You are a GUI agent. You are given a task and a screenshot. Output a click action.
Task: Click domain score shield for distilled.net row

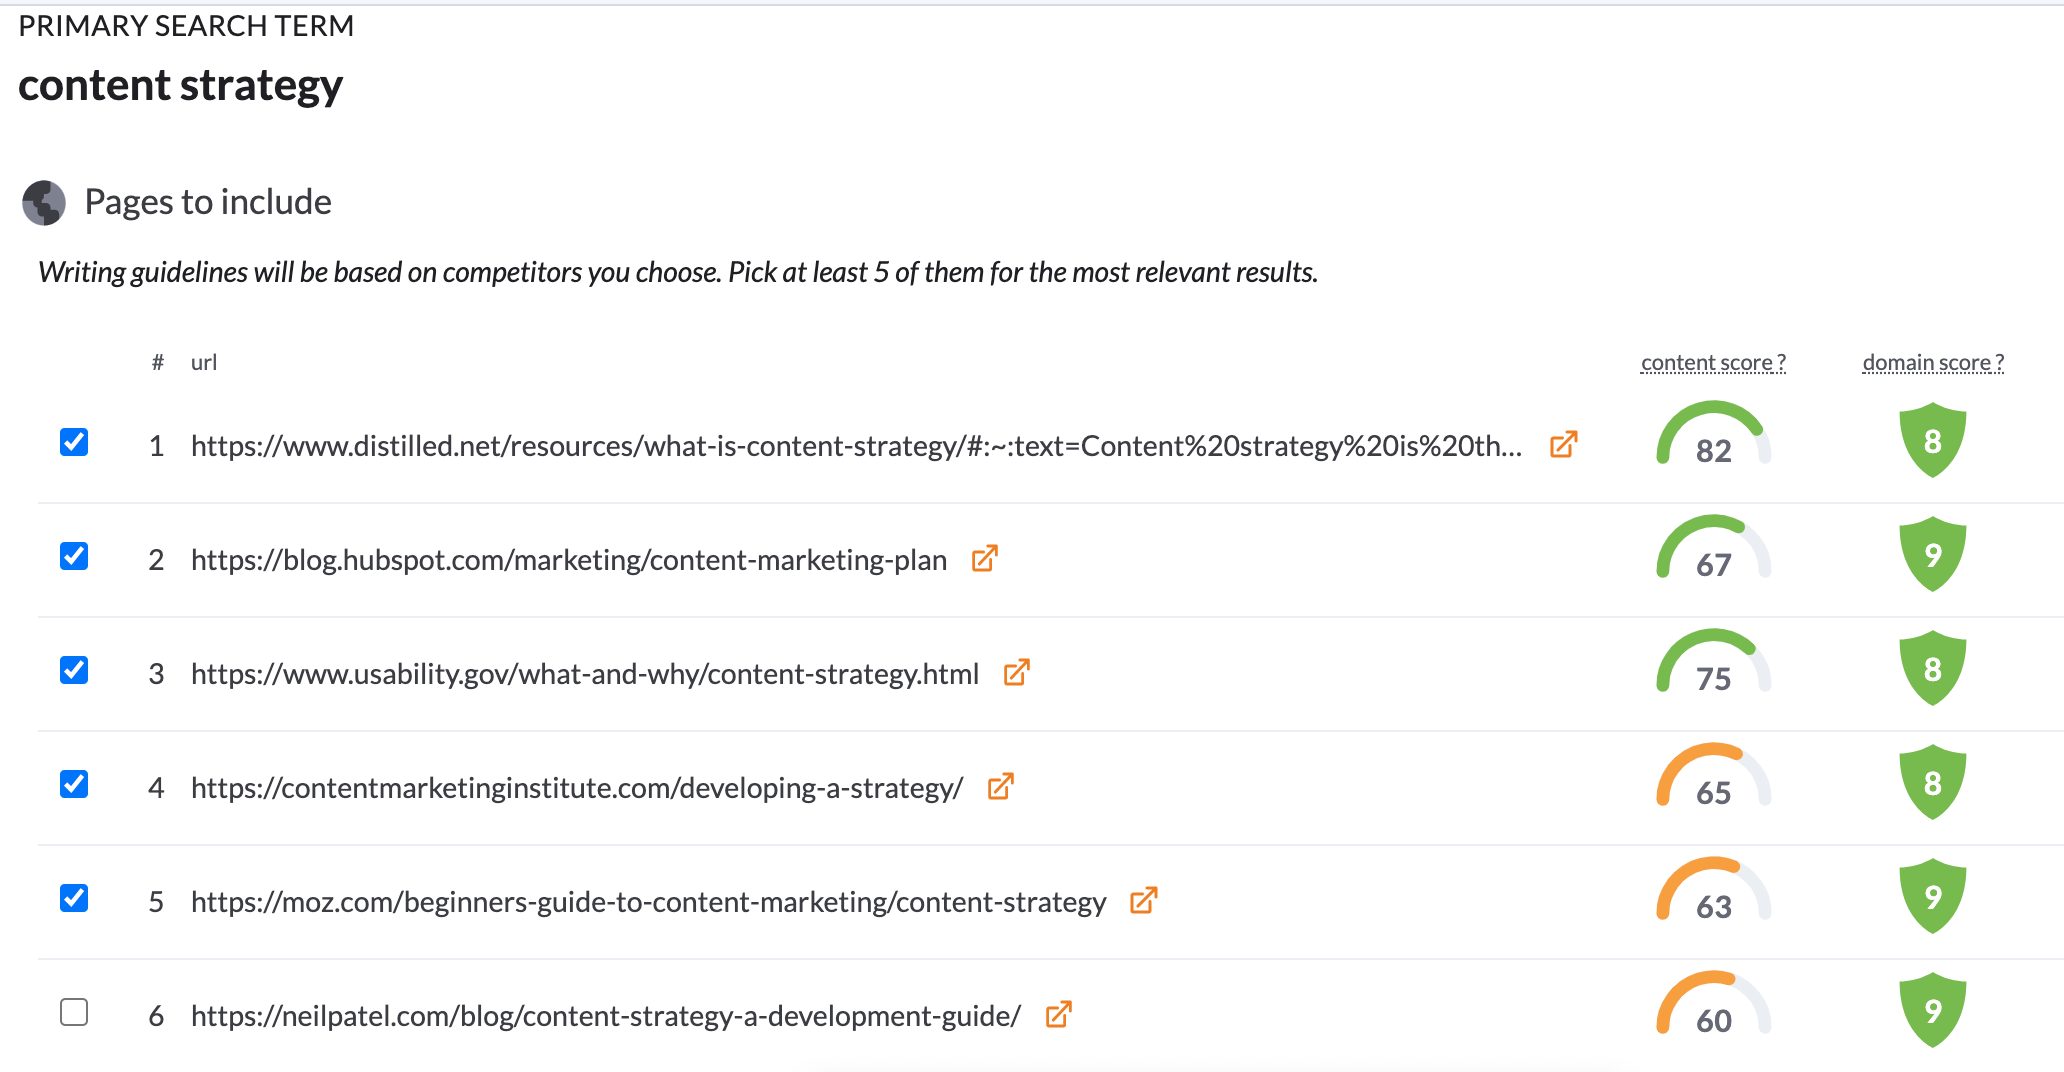1932,441
